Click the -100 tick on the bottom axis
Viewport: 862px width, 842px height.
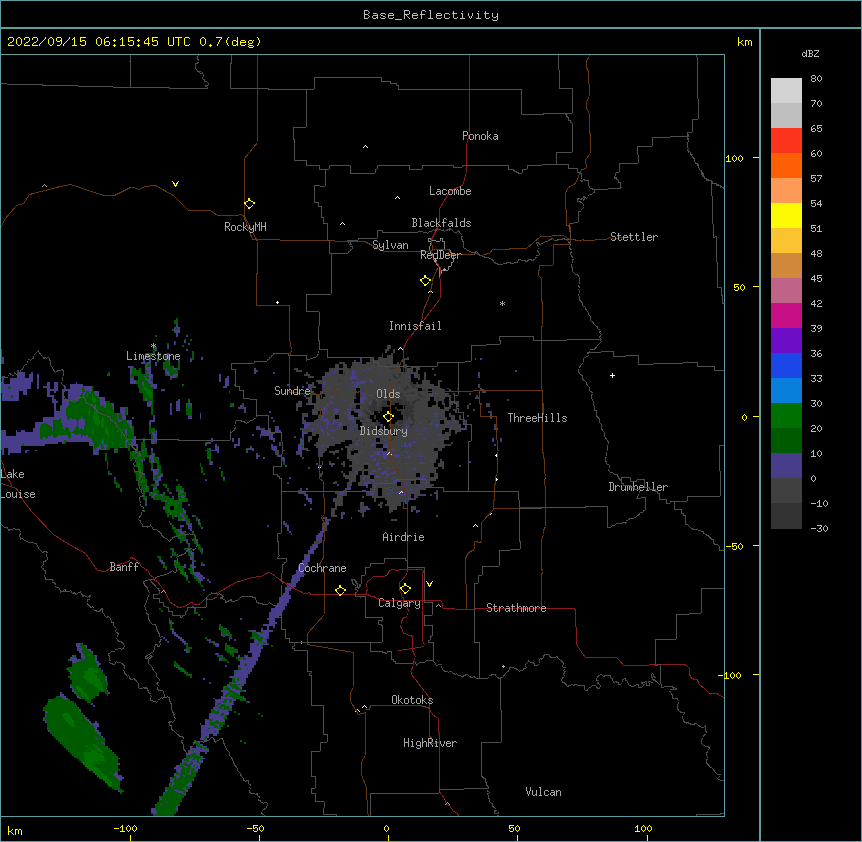(125, 828)
